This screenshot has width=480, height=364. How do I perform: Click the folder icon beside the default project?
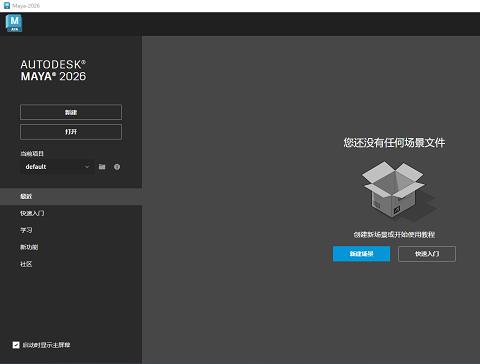(102, 167)
